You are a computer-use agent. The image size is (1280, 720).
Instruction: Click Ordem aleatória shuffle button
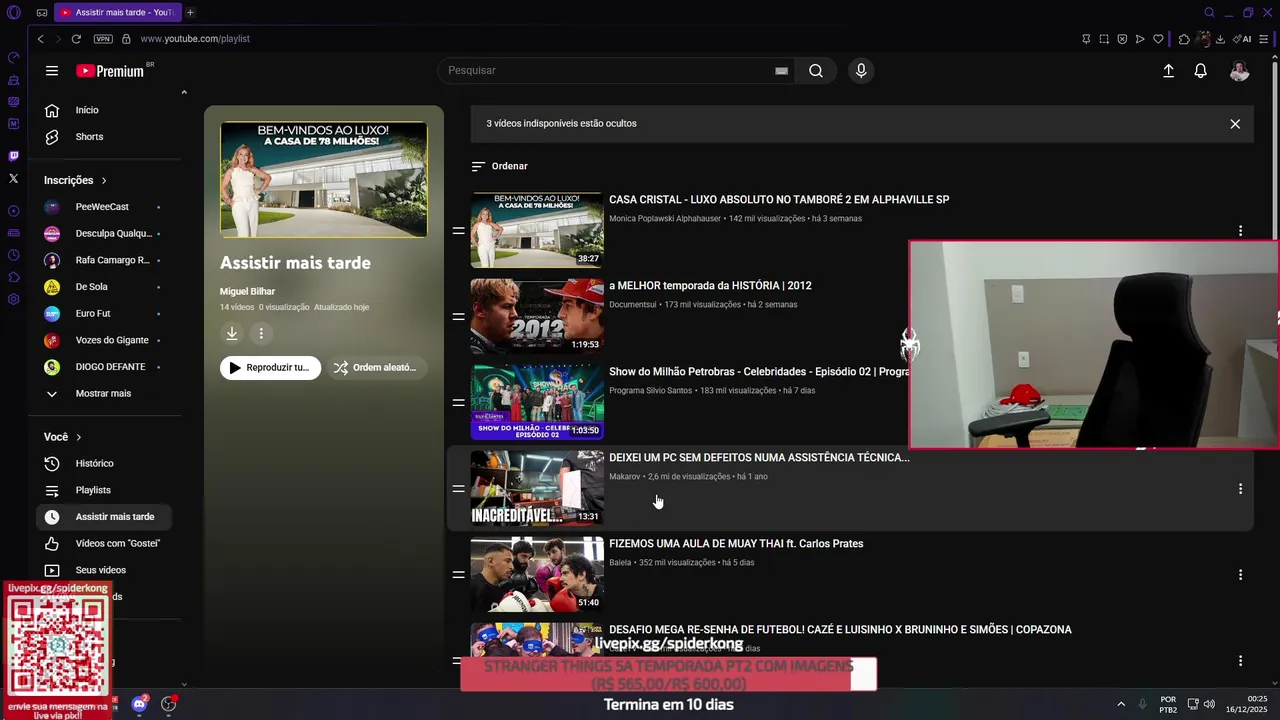point(376,368)
